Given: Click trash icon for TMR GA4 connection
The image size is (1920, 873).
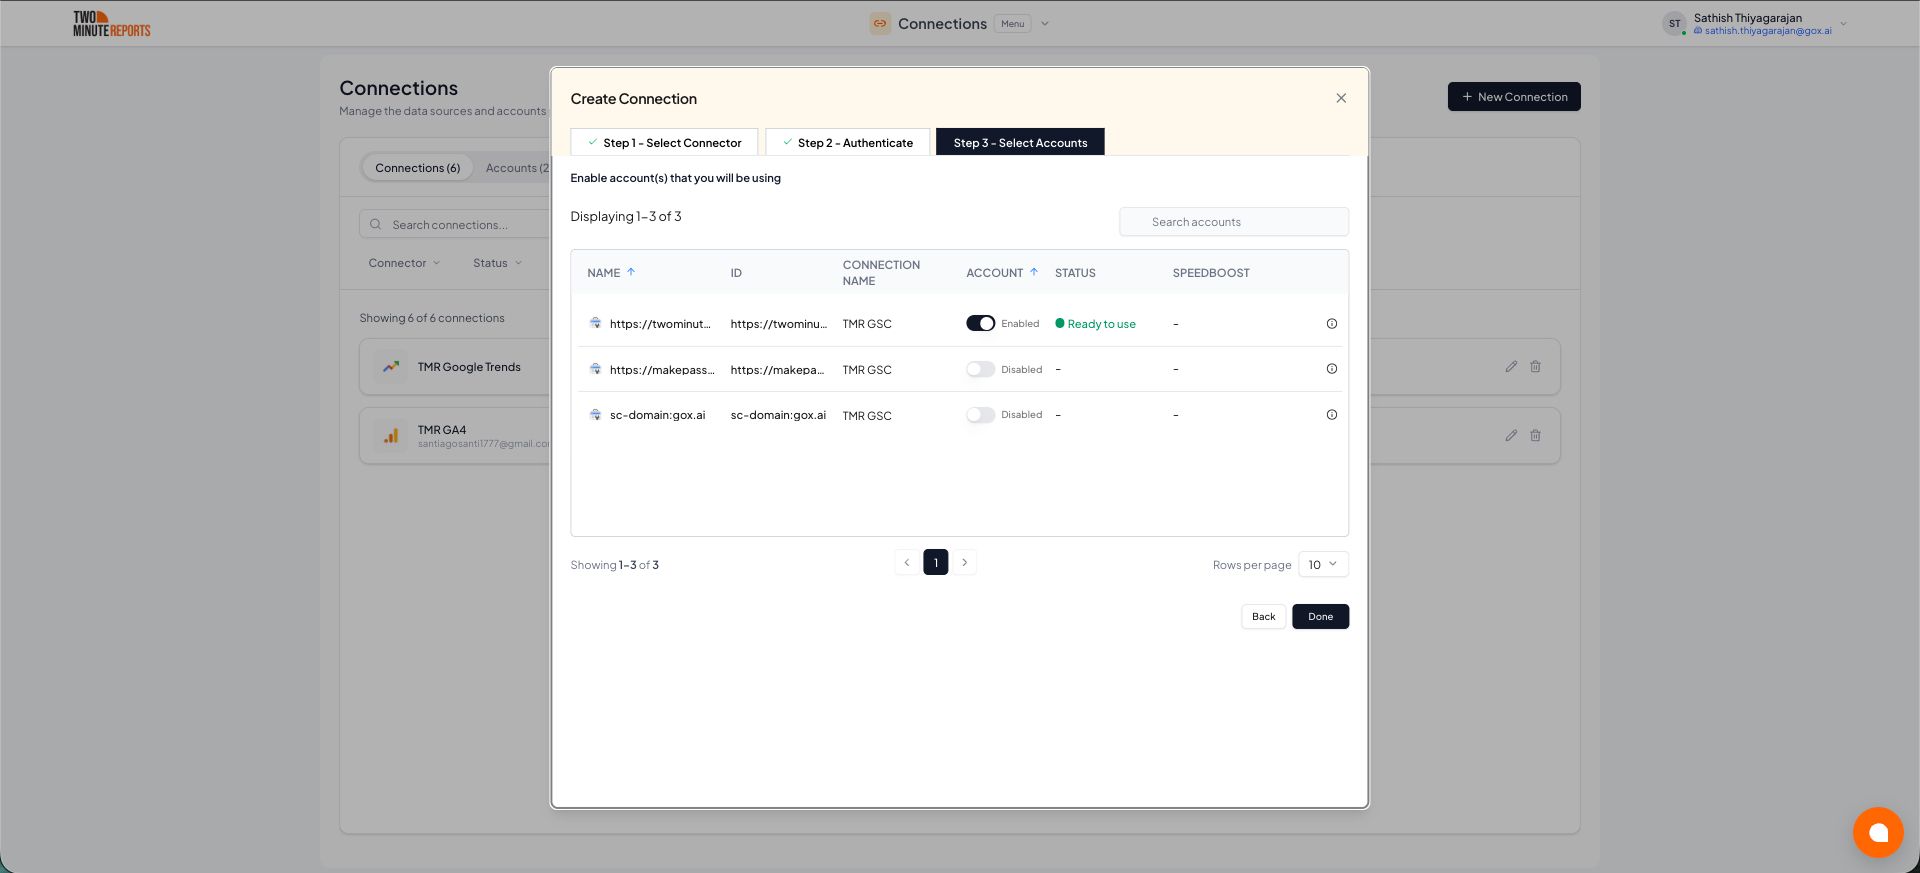Looking at the screenshot, I should point(1535,436).
